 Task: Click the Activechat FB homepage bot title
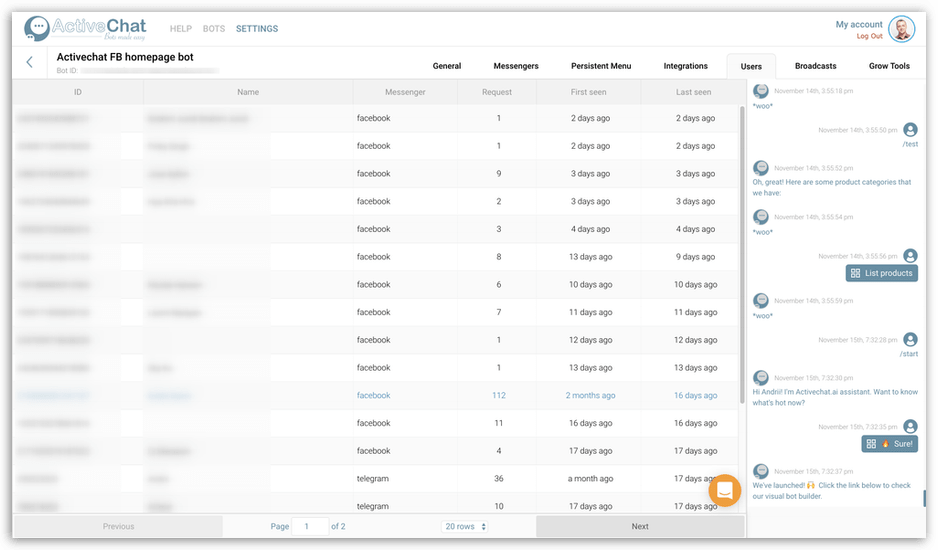pyautogui.click(x=125, y=57)
